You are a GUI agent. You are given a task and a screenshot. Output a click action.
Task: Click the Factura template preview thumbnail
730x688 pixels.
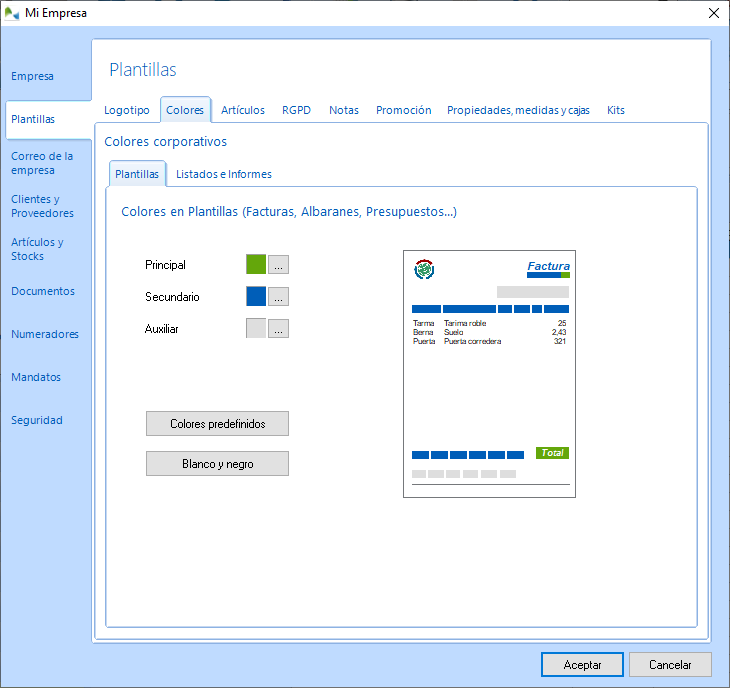point(489,373)
